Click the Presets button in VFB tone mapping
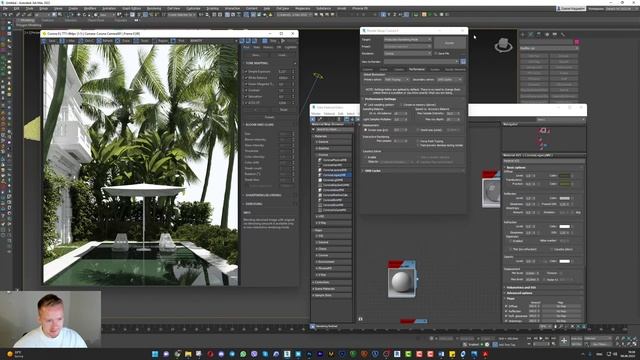Screen dimensions: 640x360 pyautogui.click(x=270, y=117)
